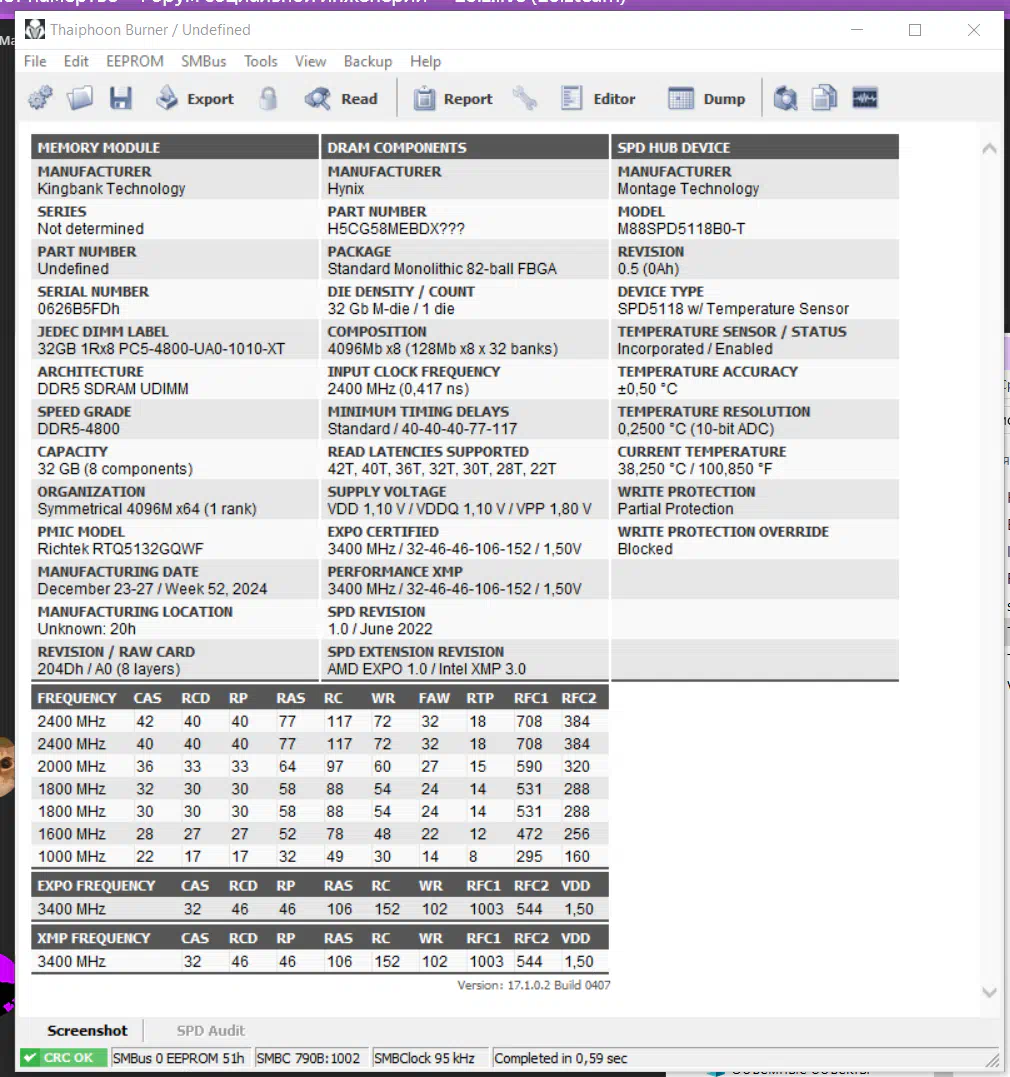The height and width of the screenshot is (1077, 1010).
Task: Open the Edit menu
Action: (x=76, y=61)
